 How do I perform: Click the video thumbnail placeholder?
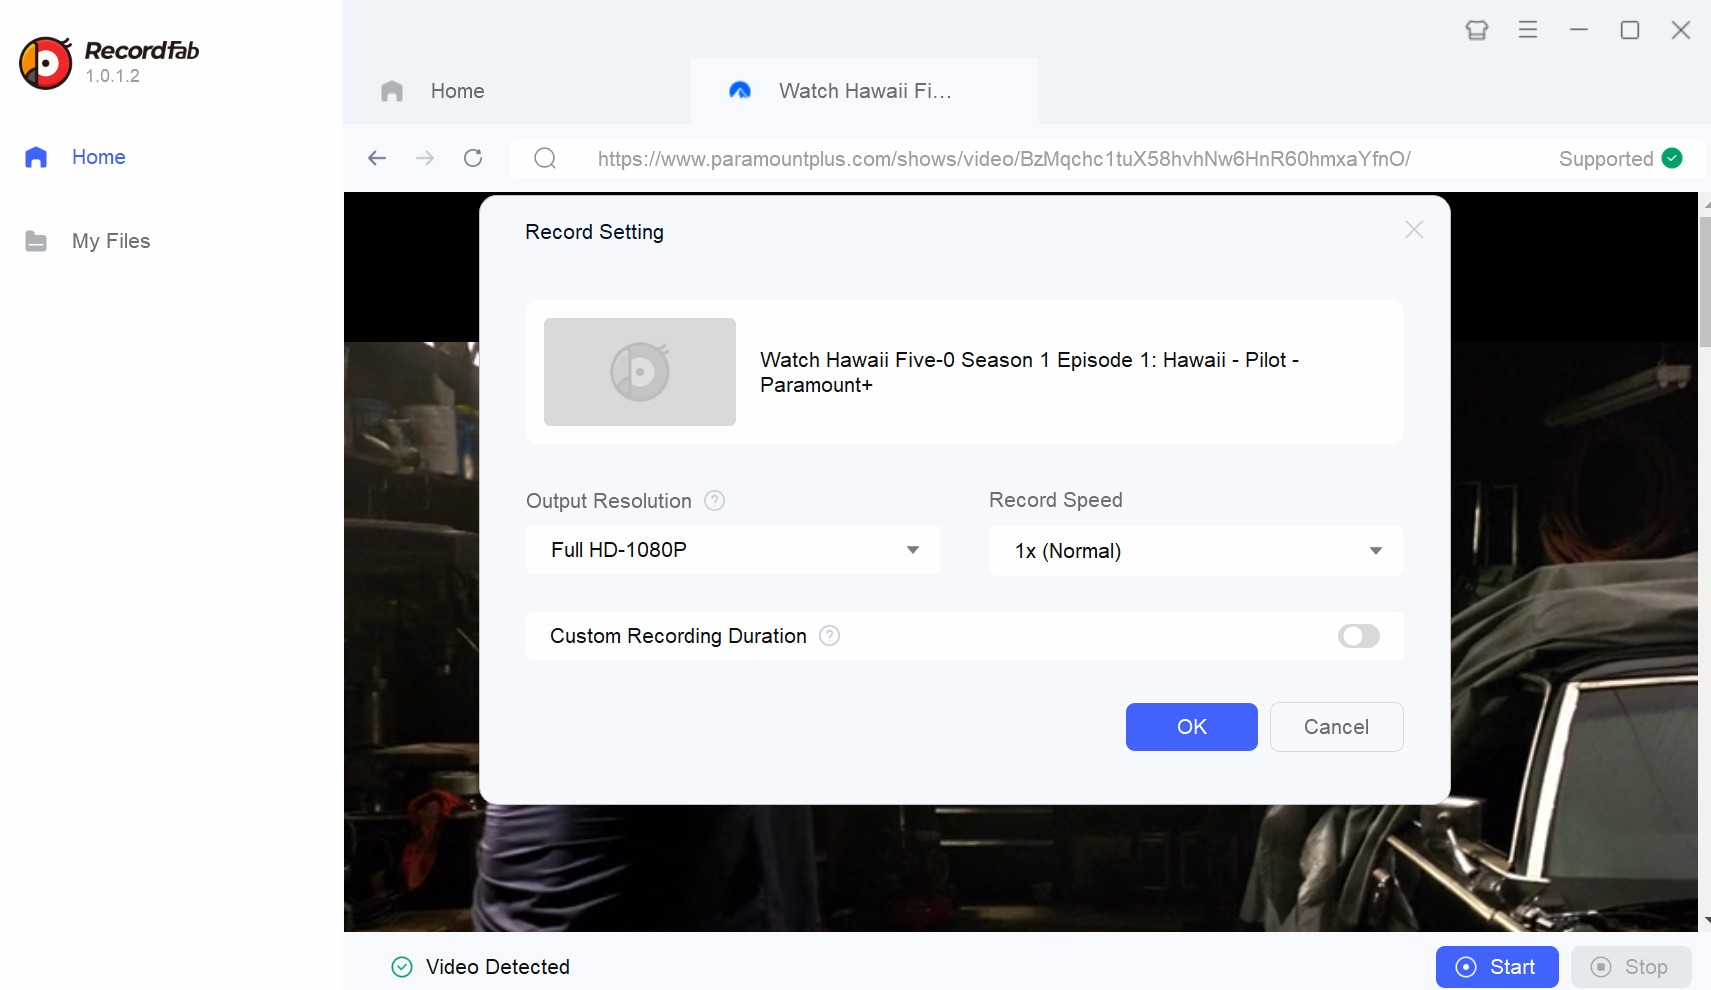coord(640,372)
